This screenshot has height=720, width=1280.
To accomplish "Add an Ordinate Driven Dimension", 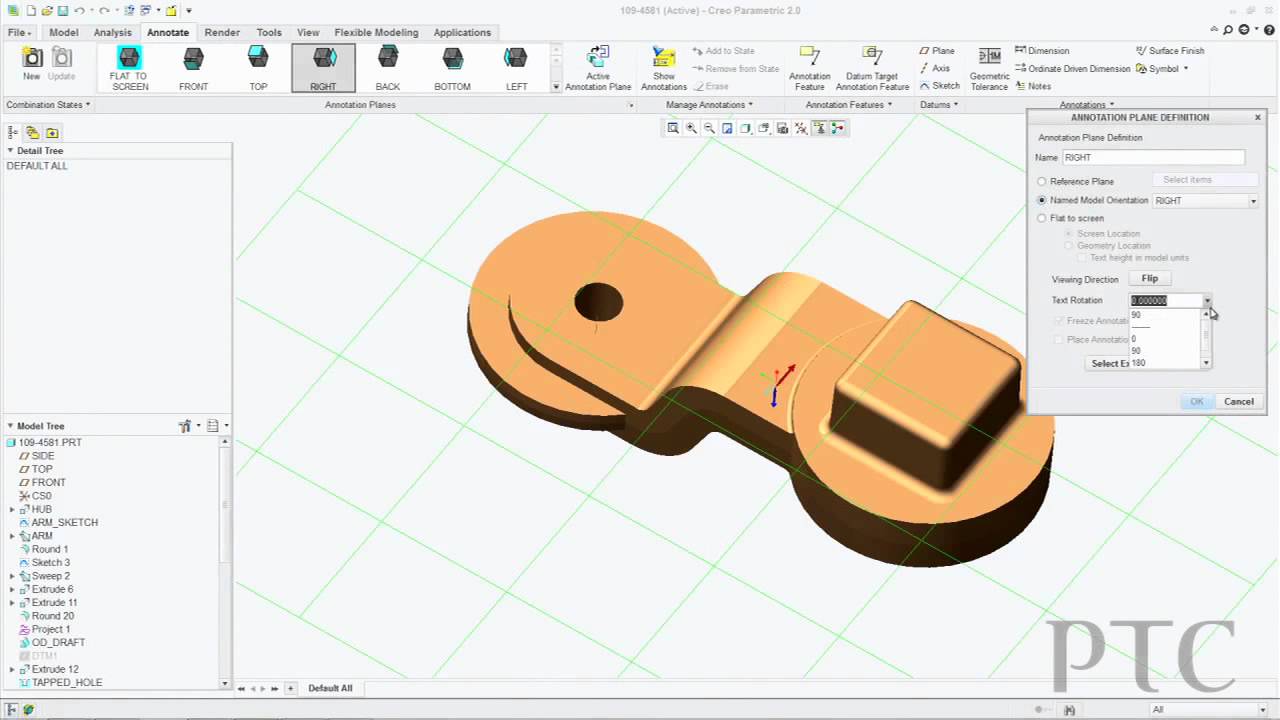I will click(1072, 69).
